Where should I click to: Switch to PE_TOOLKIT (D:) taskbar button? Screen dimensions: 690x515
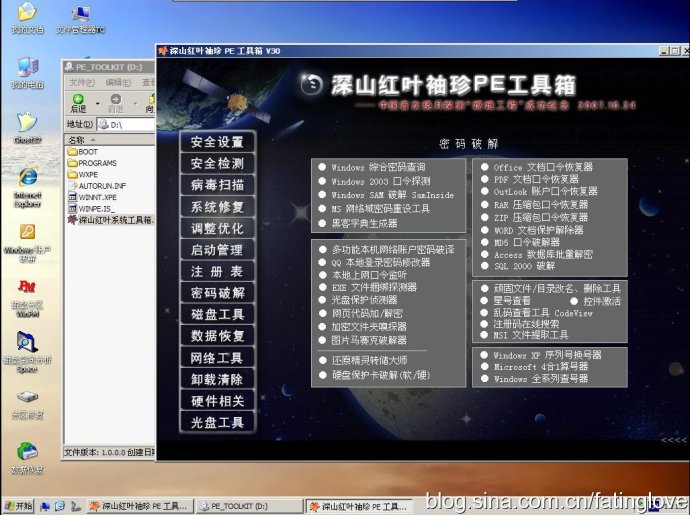[249, 507]
